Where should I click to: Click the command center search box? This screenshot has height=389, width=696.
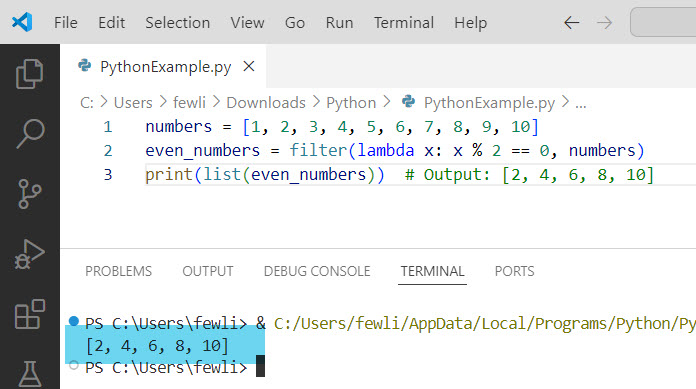(x=663, y=22)
